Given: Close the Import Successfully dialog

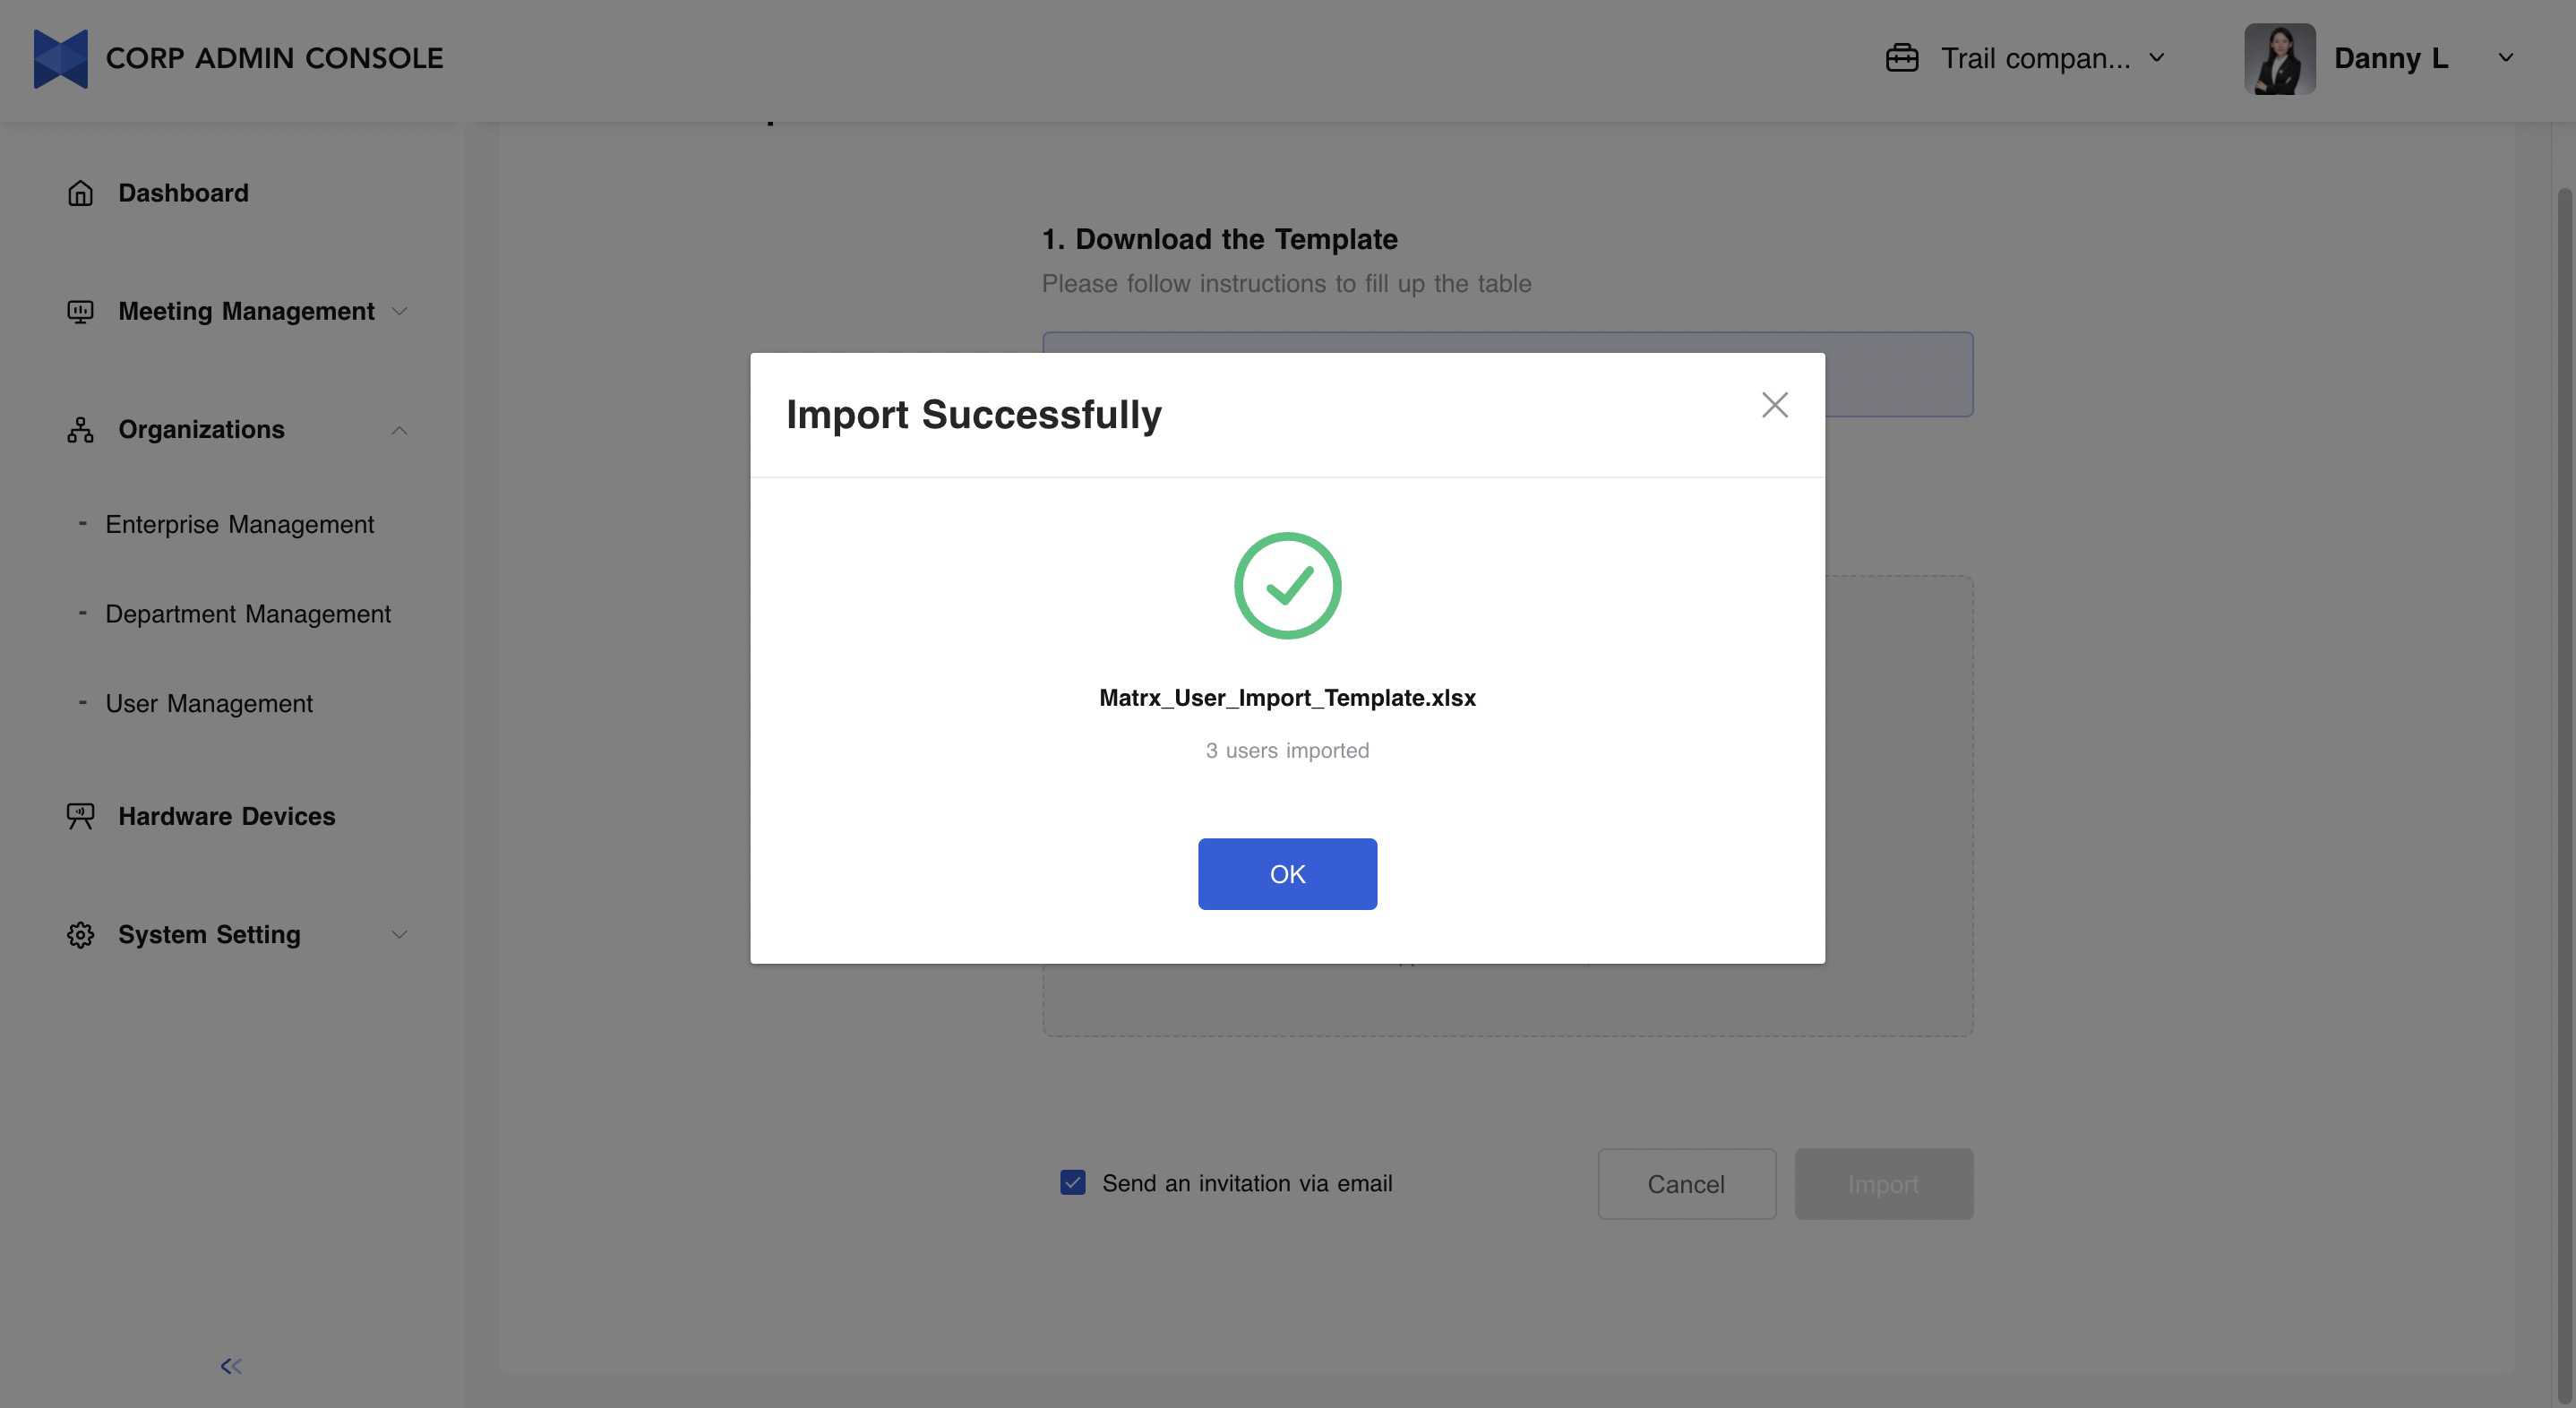Looking at the screenshot, I should [x=1774, y=405].
